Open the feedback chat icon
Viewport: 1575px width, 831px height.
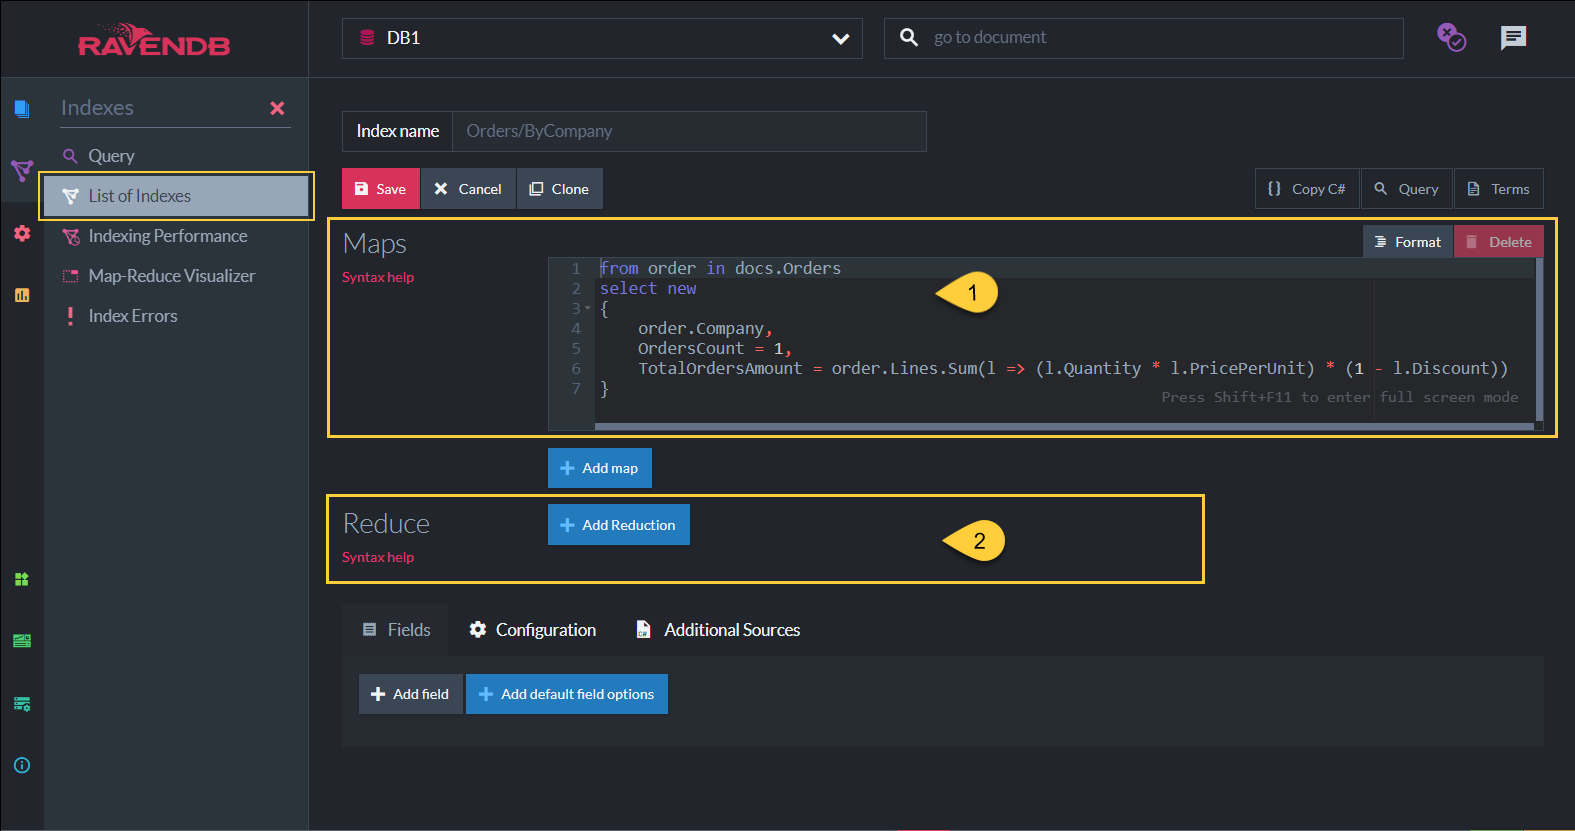1513,38
